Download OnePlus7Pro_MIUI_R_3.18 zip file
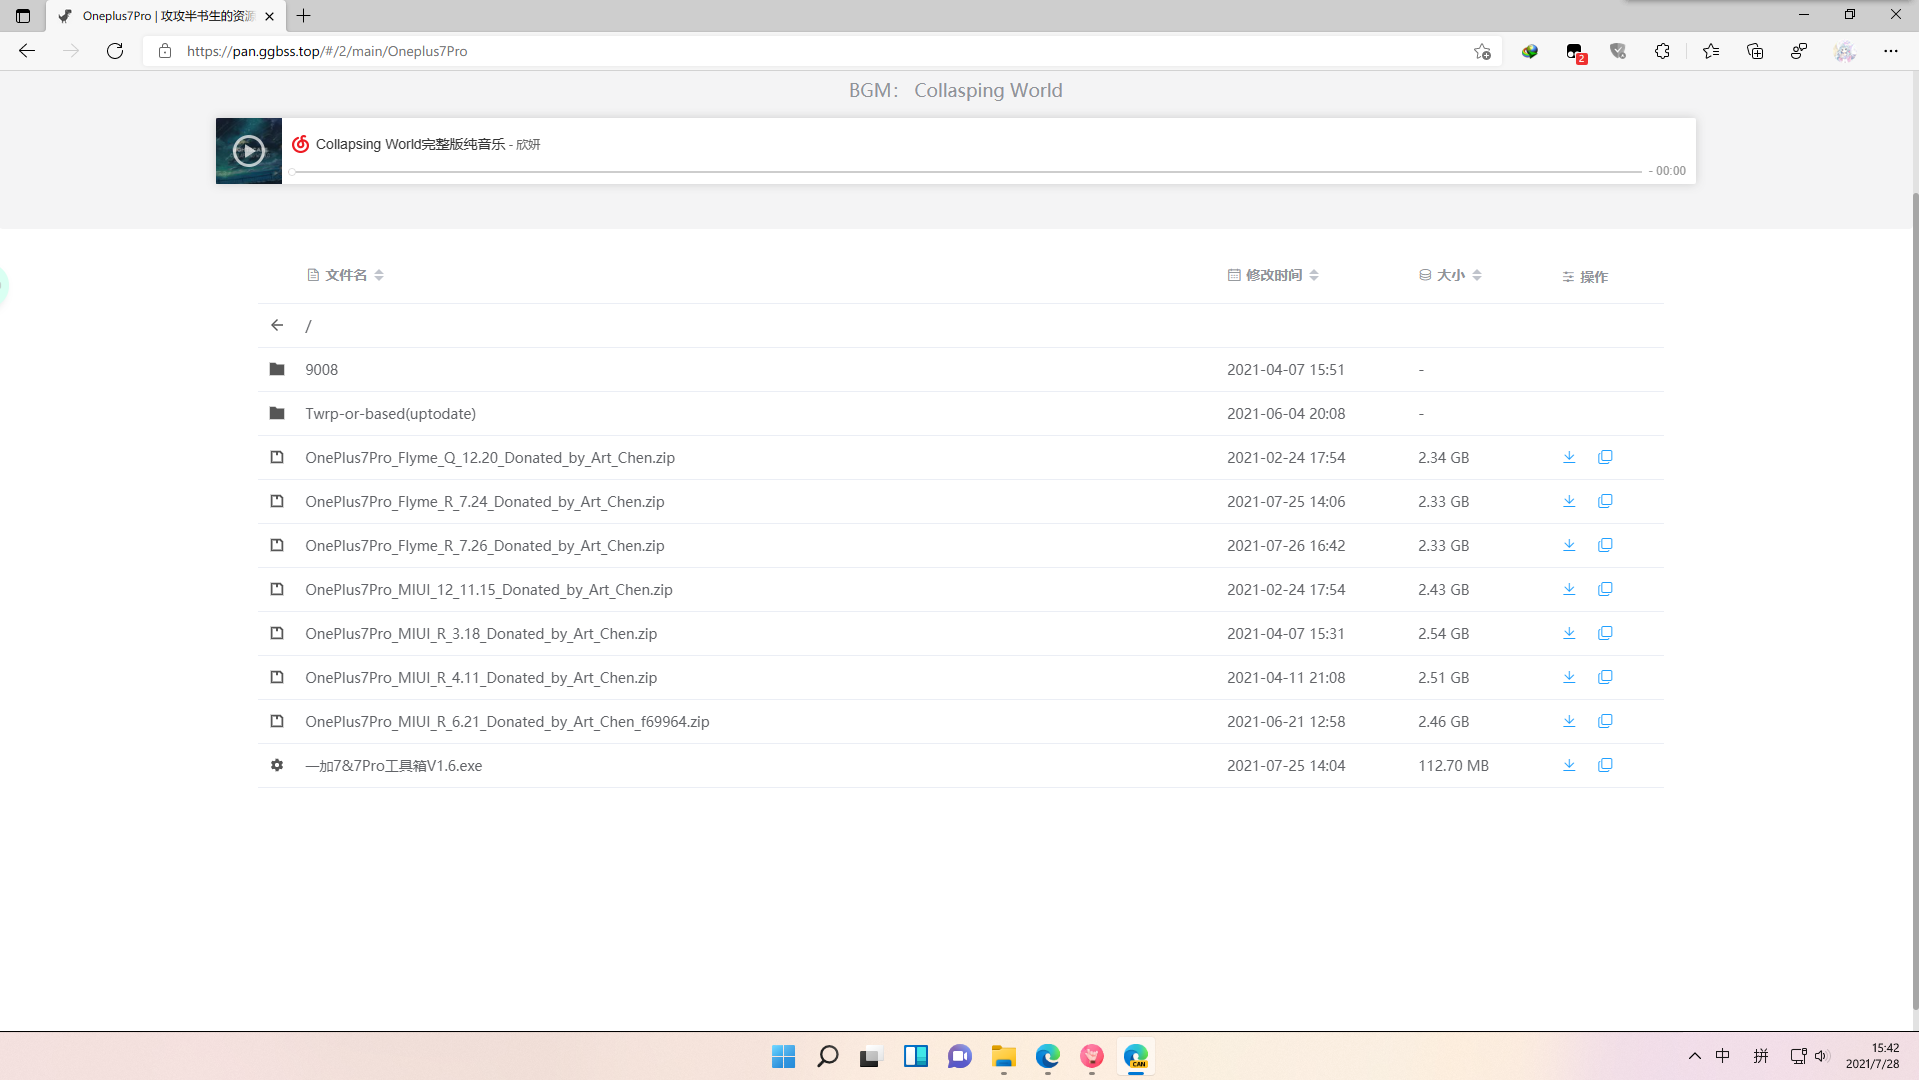1919x1080 pixels. point(1569,633)
